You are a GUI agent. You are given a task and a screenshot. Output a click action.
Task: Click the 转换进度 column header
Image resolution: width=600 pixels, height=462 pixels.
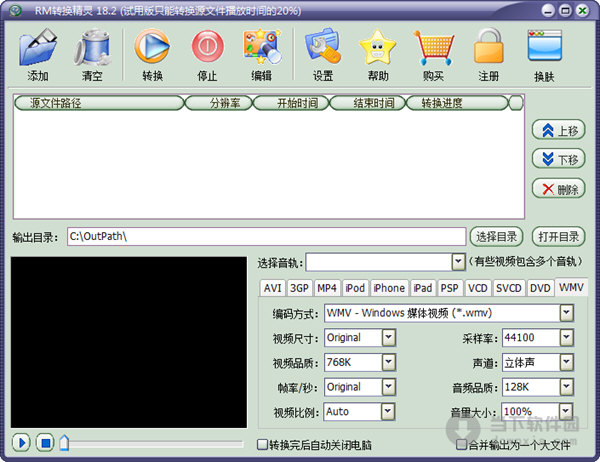point(457,103)
